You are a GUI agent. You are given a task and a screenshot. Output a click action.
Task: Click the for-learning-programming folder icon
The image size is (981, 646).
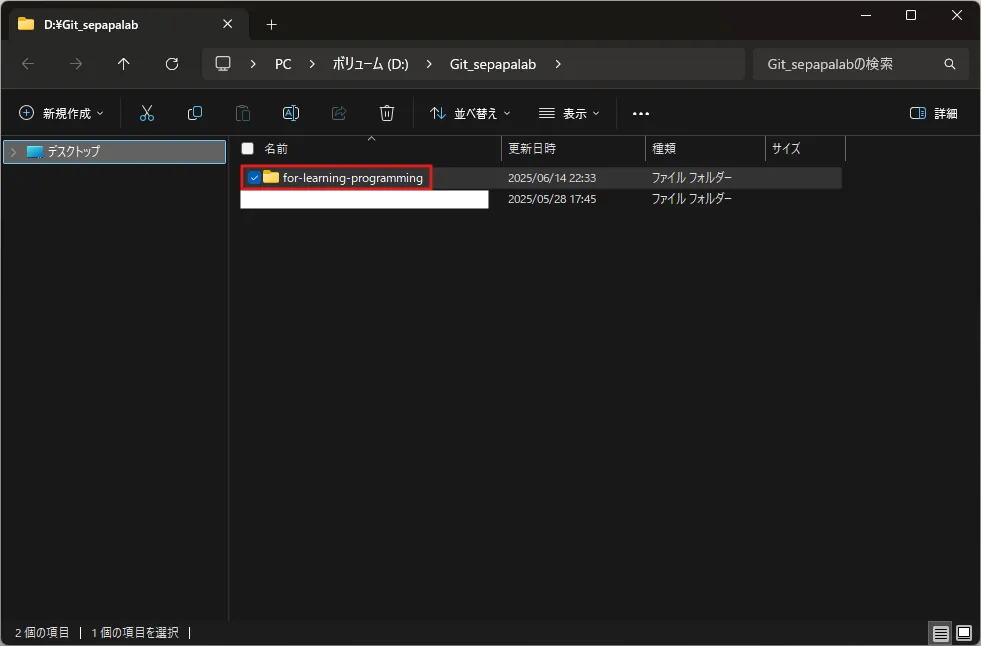click(x=271, y=178)
